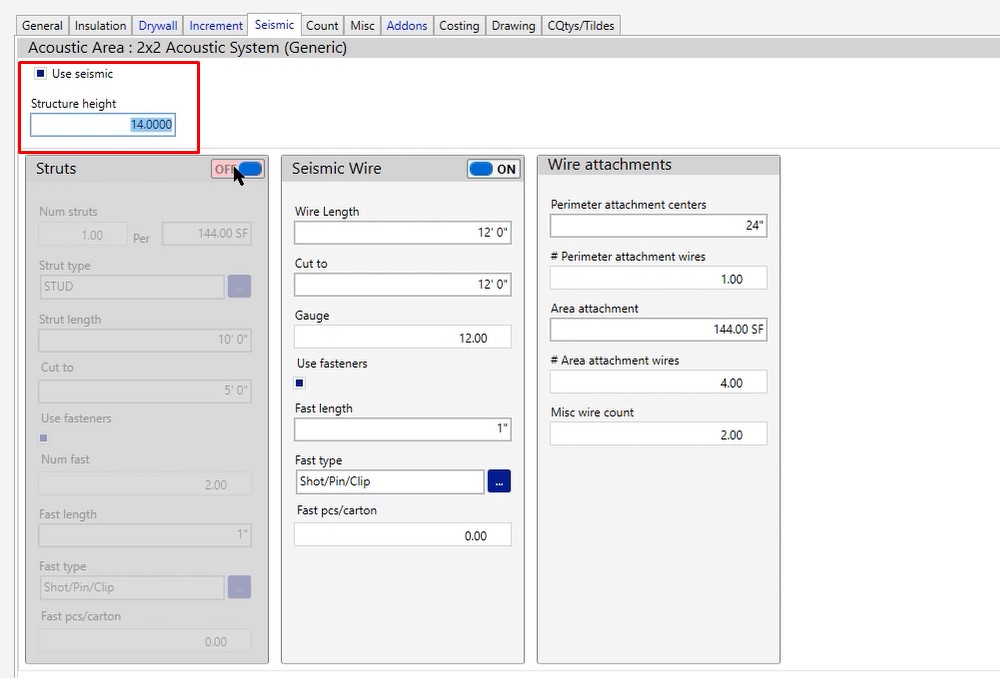Click Strut type browse button
Viewport: 1000px width, 678px height.
(239, 286)
